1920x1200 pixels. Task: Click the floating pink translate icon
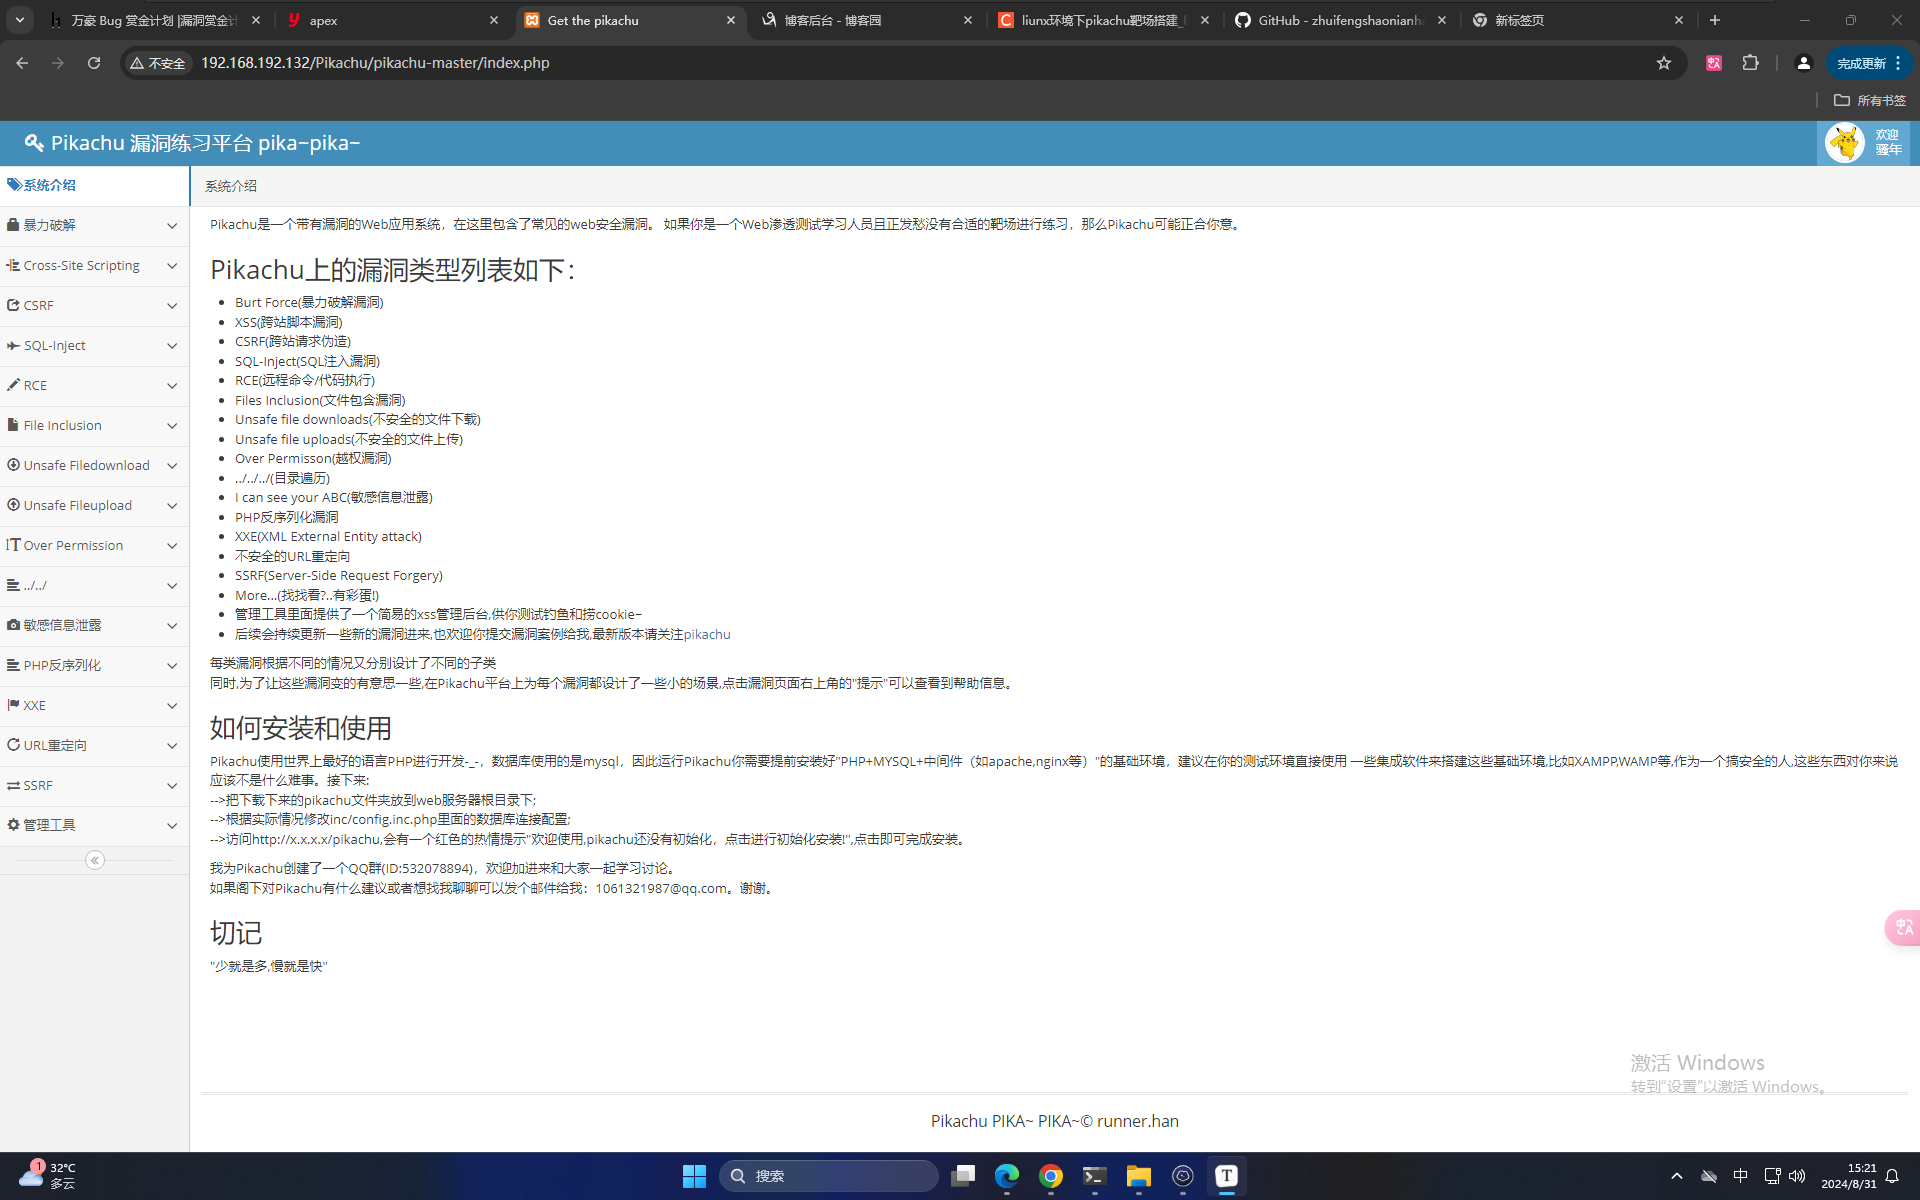(x=1903, y=927)
